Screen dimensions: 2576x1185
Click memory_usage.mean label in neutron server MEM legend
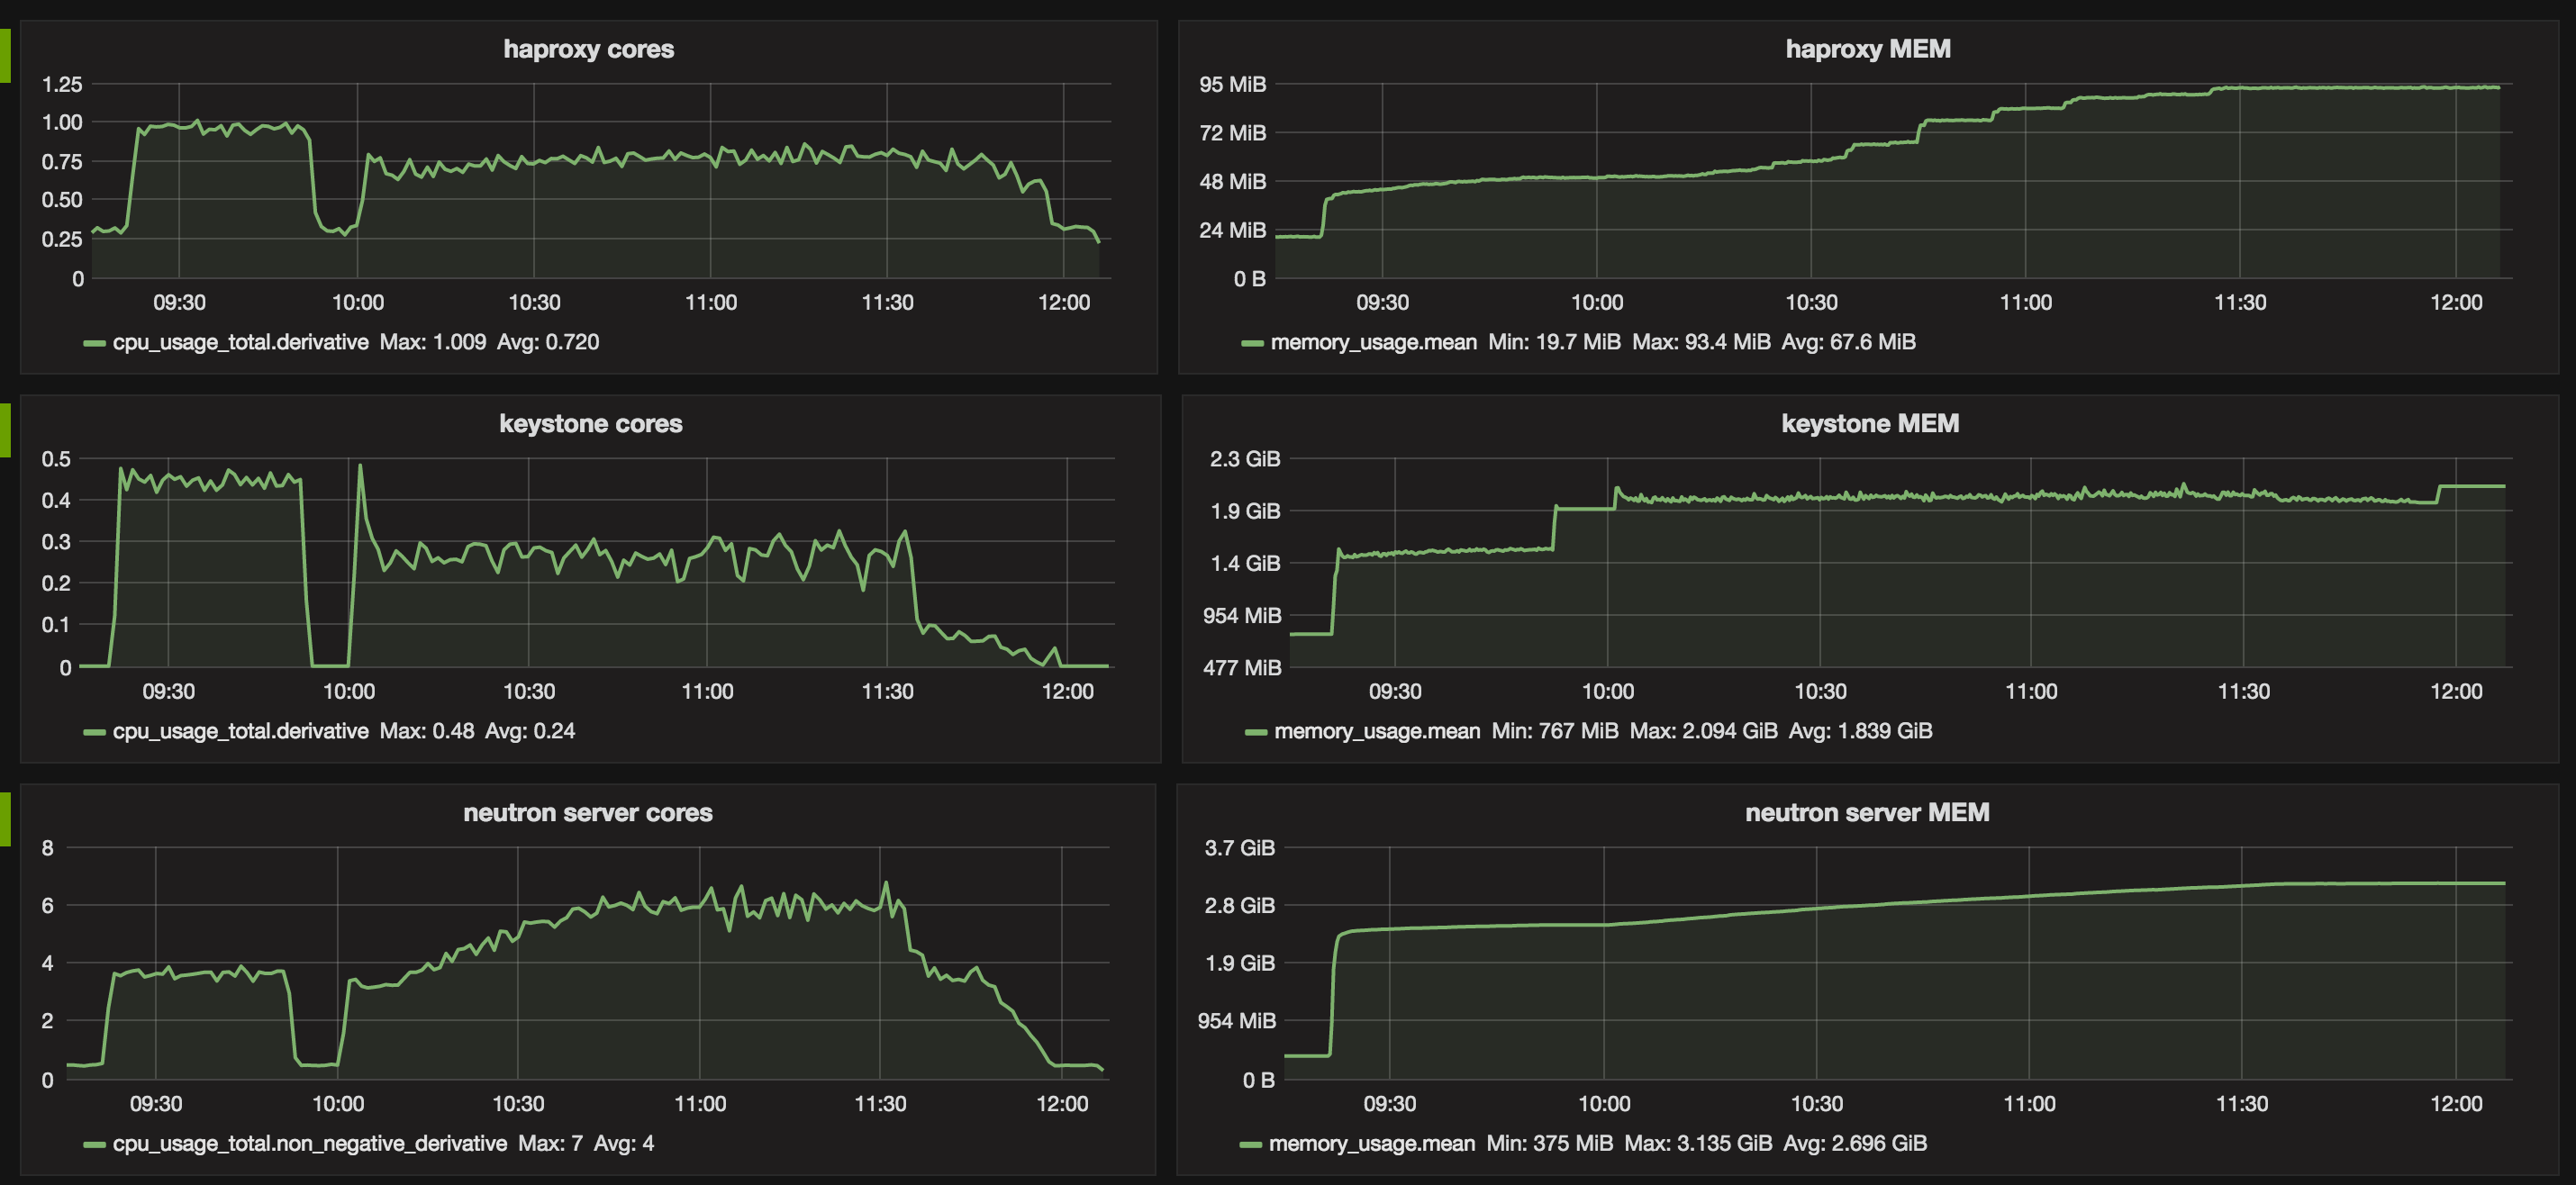click(x=1371, y=1143)
